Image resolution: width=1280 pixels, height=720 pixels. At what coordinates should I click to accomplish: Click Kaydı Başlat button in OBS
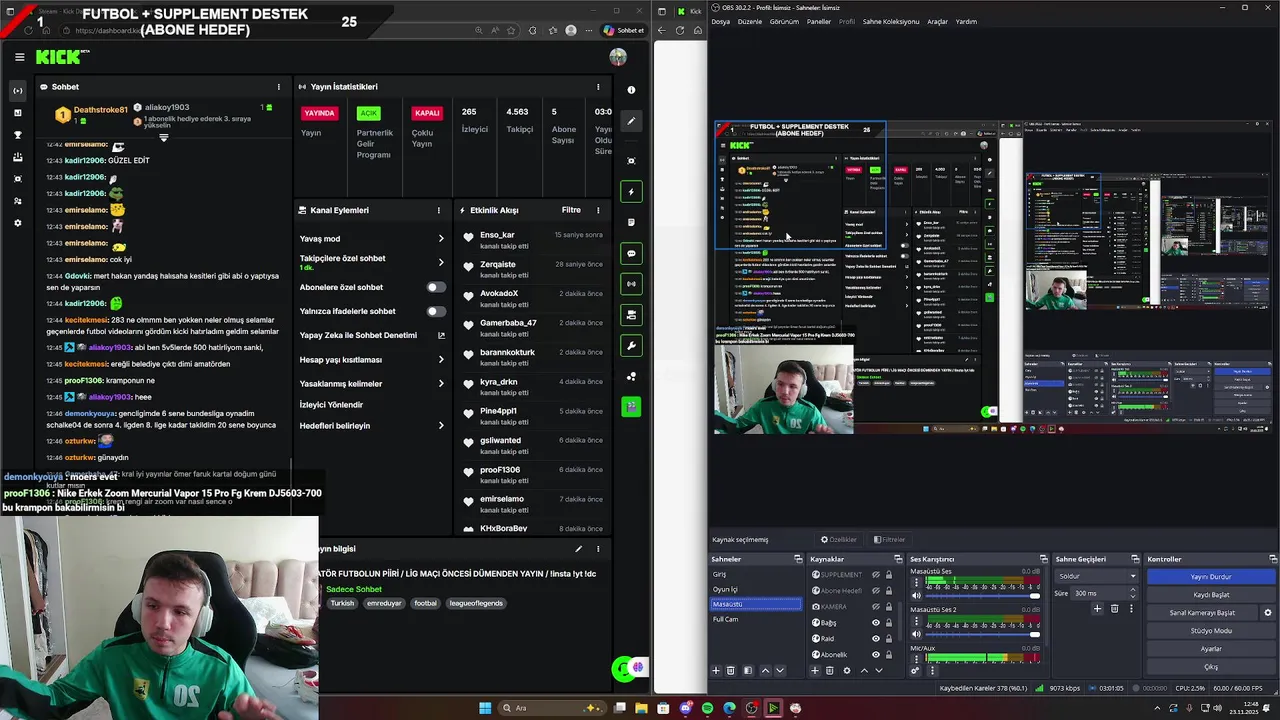click(x=1211, y=595)
